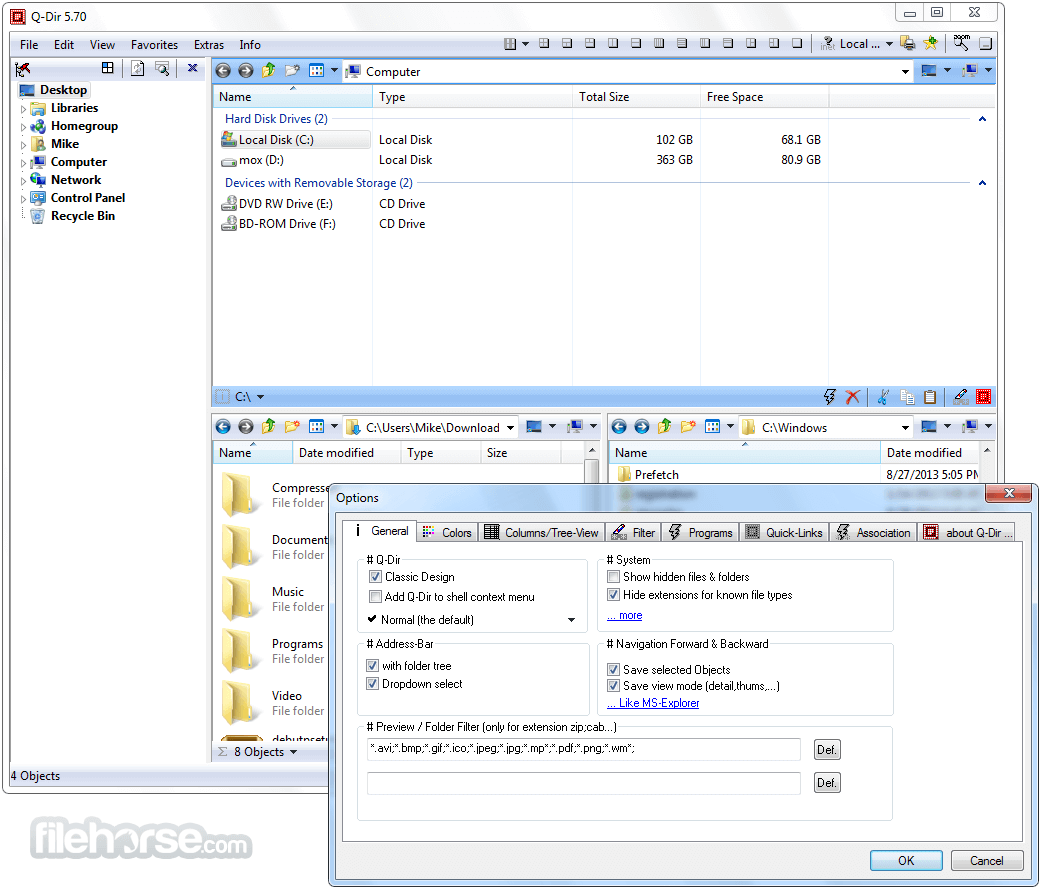Click the ... Like MS-Explorer link
Image resolution: width=1041 pixels, height=889 pixels.
653,703
